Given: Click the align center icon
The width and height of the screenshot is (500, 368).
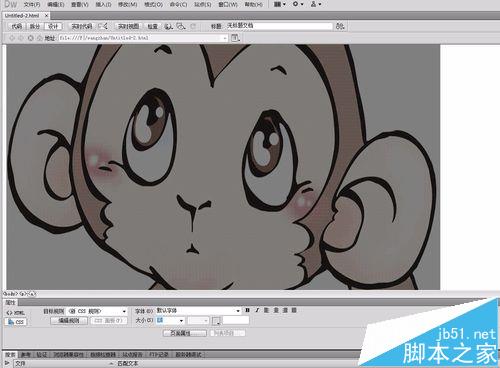Looking at the screenshot, I should [x=276, y=310].
